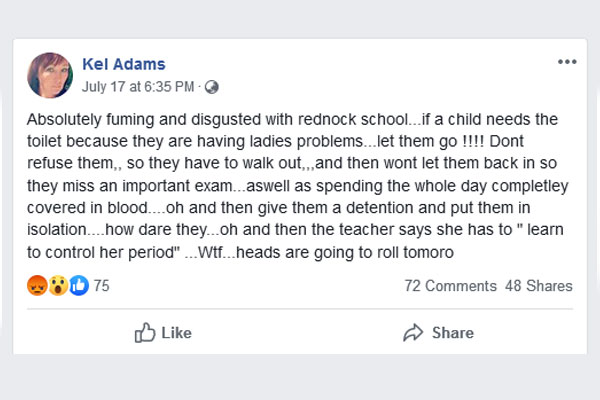Viewport: 600px width, 400px height.
Task: Show who reacted via the 75 count
Action: tap(102, 286)
